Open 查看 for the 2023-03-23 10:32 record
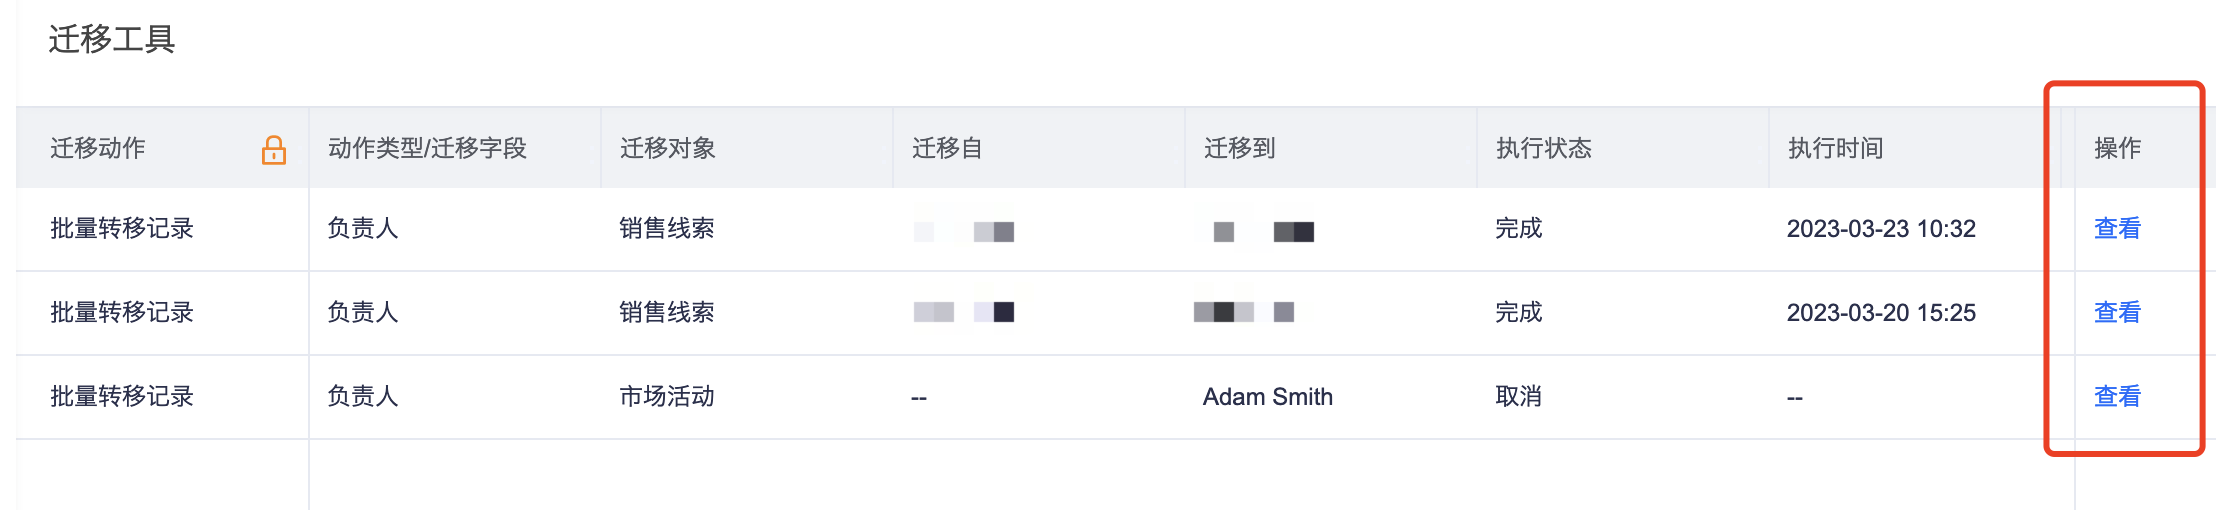The width and height of the screenshot is (2216, 510). pos(2117,229)
